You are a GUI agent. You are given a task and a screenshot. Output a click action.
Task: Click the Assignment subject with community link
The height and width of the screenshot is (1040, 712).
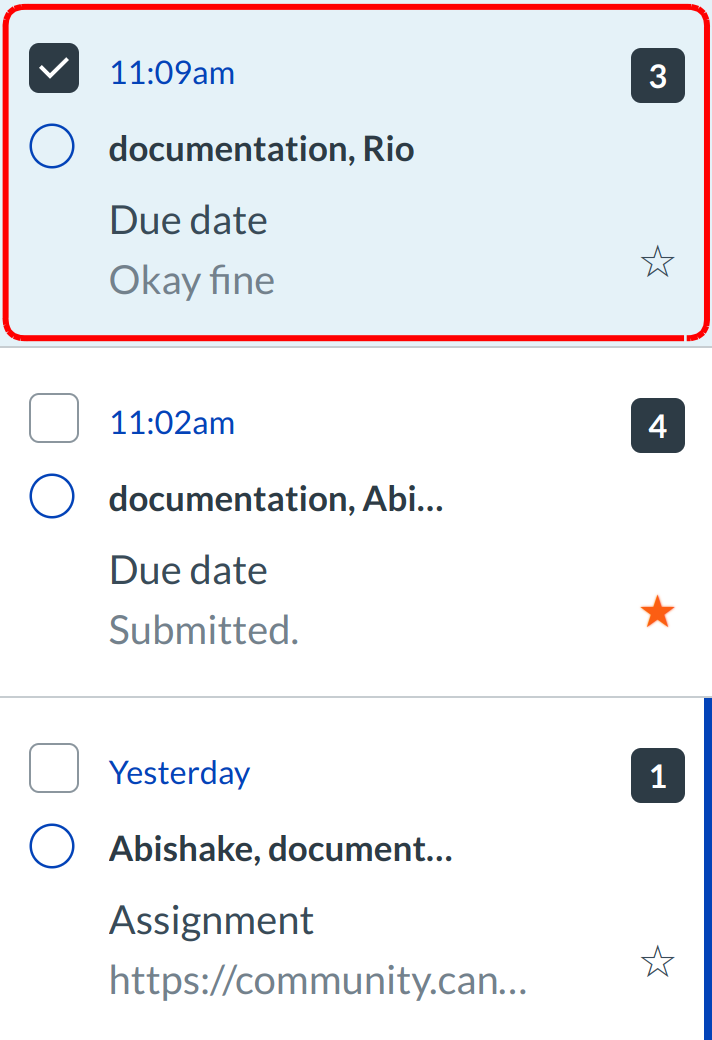click(x=211, y=920)
